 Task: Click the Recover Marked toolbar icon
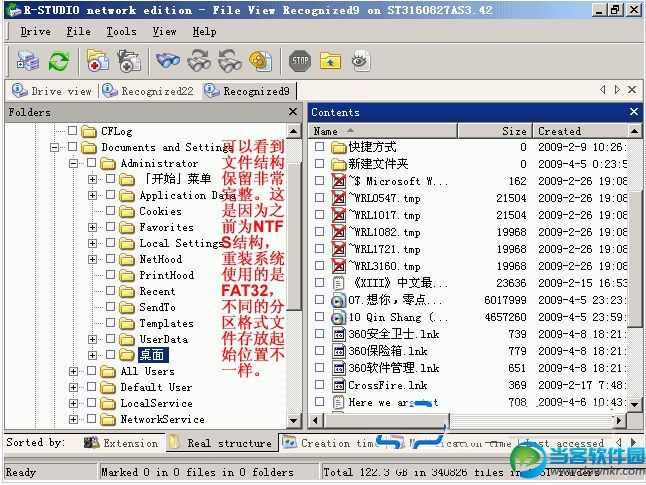point(129,61)
